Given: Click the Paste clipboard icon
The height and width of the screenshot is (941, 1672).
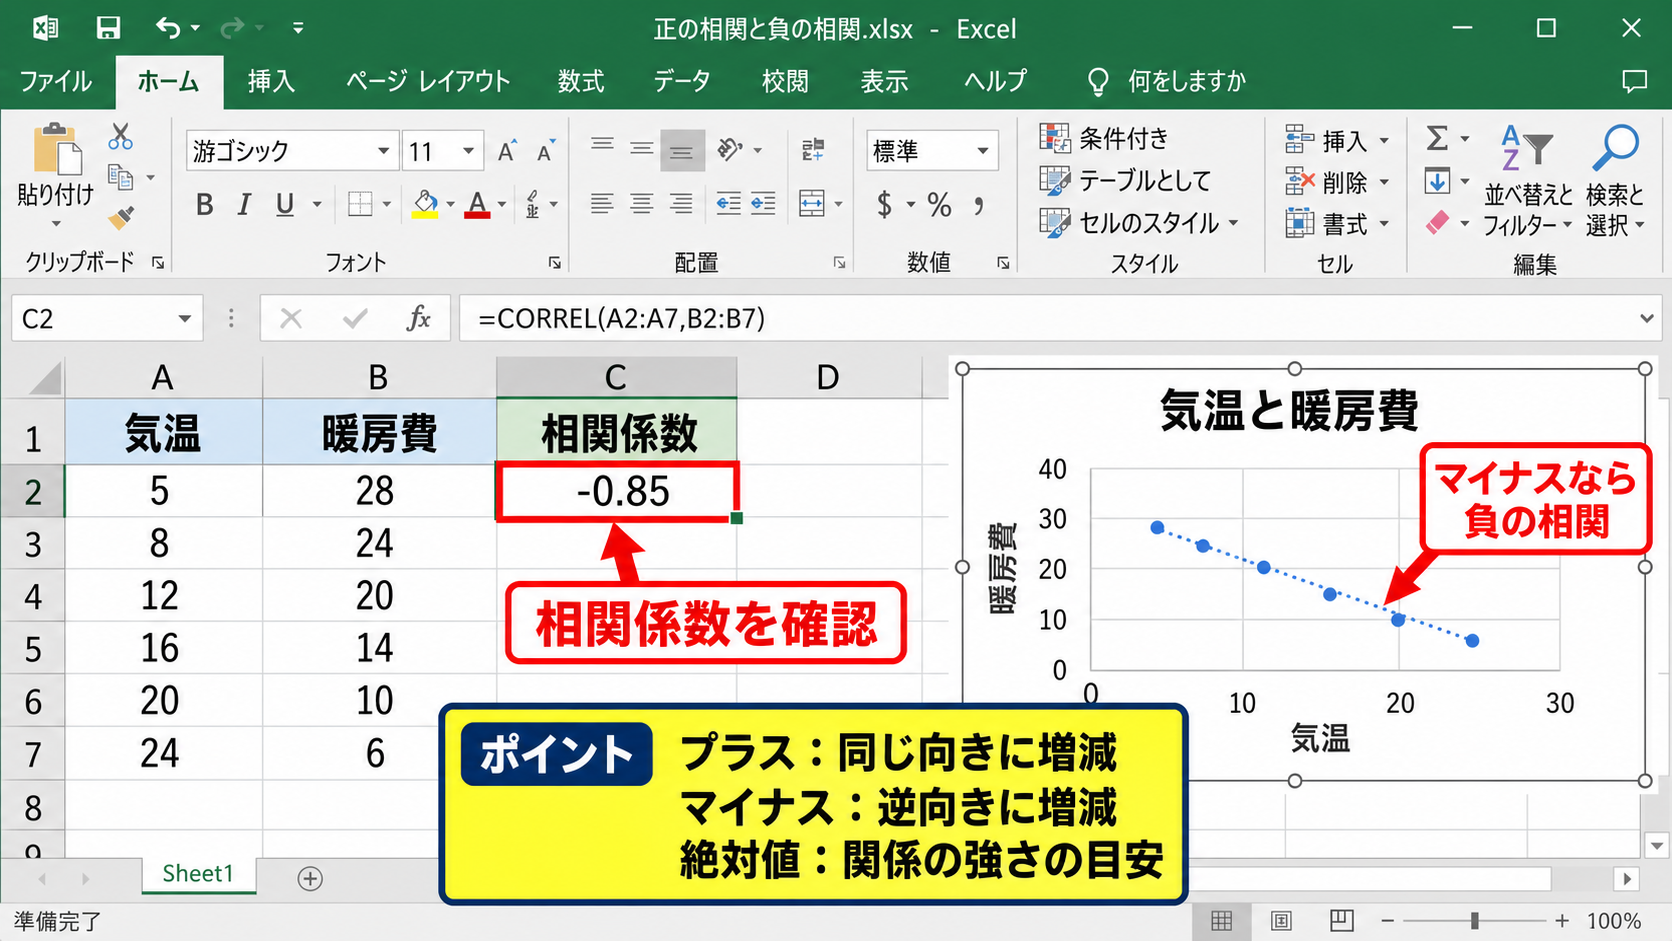Looking at the screenshot, I should [x=56, y=150].
